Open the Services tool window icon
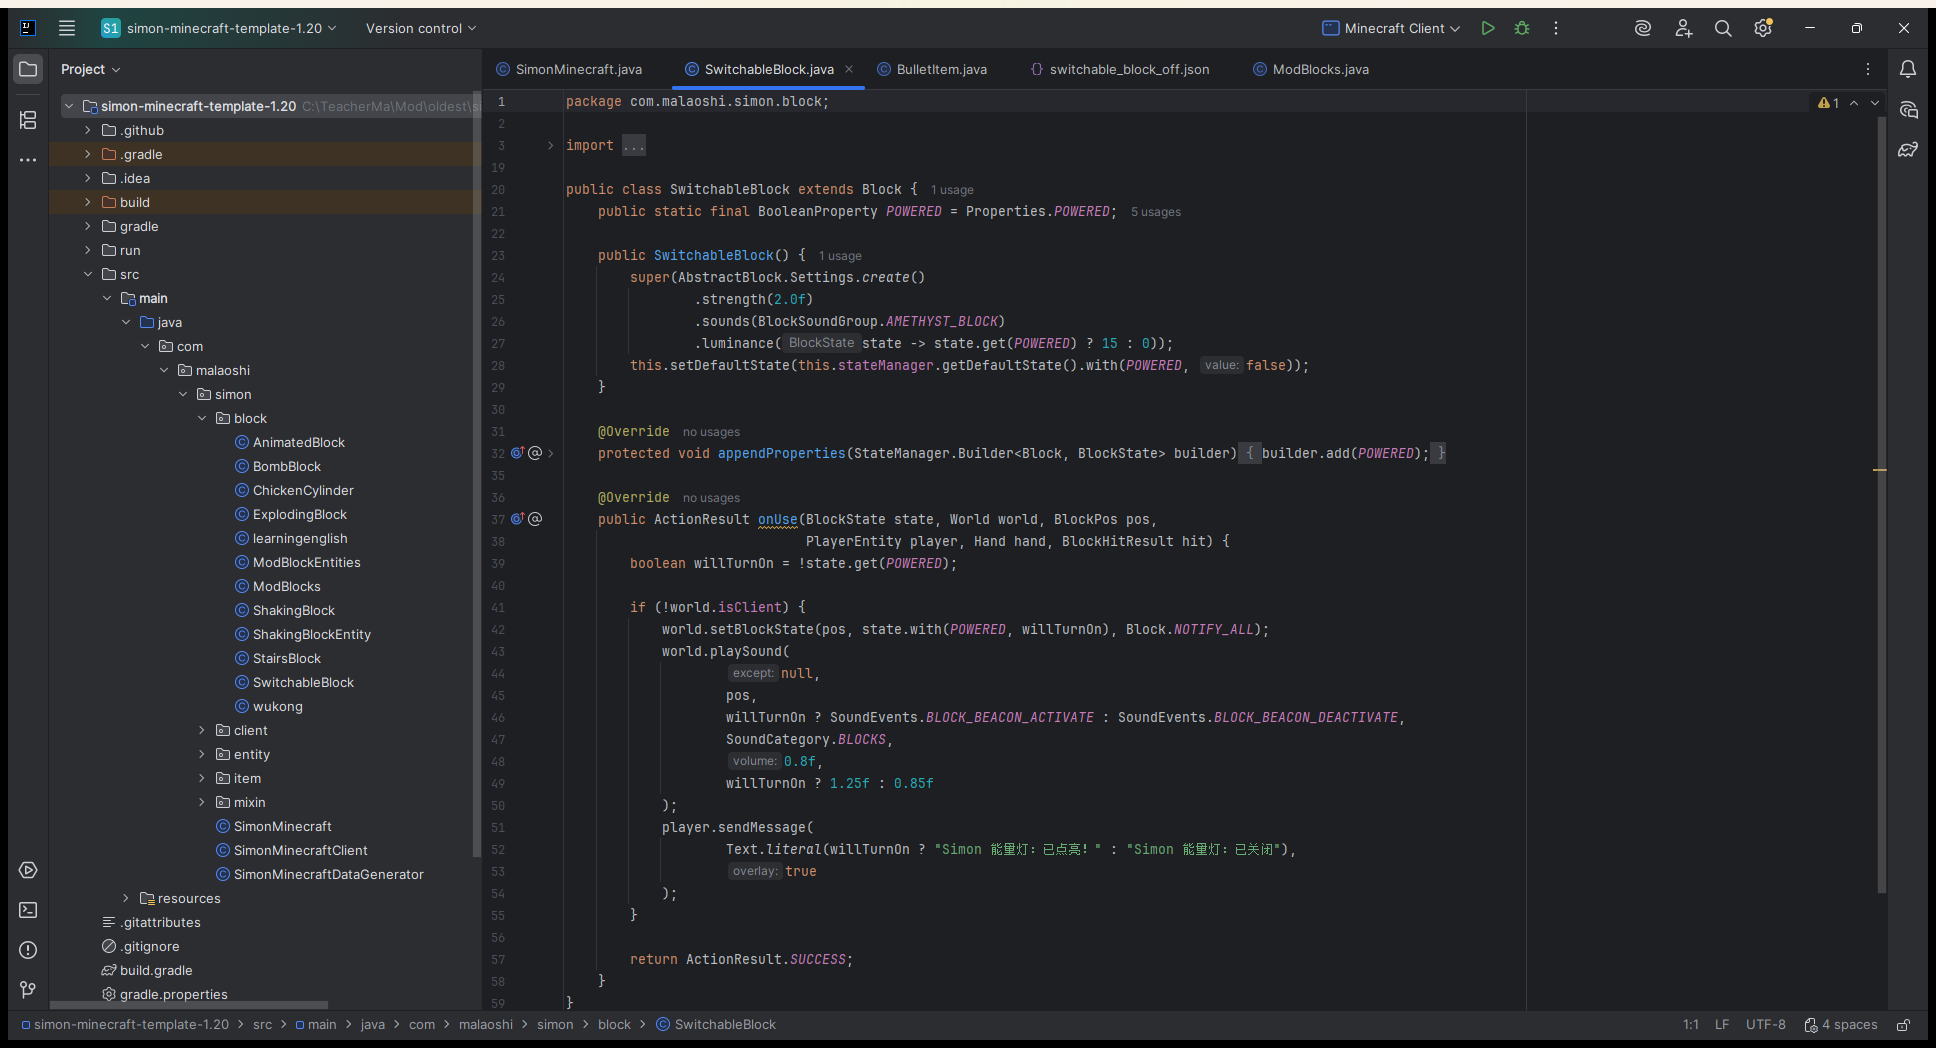The width and height of the screenshot is (1936, 1048). 28,870
